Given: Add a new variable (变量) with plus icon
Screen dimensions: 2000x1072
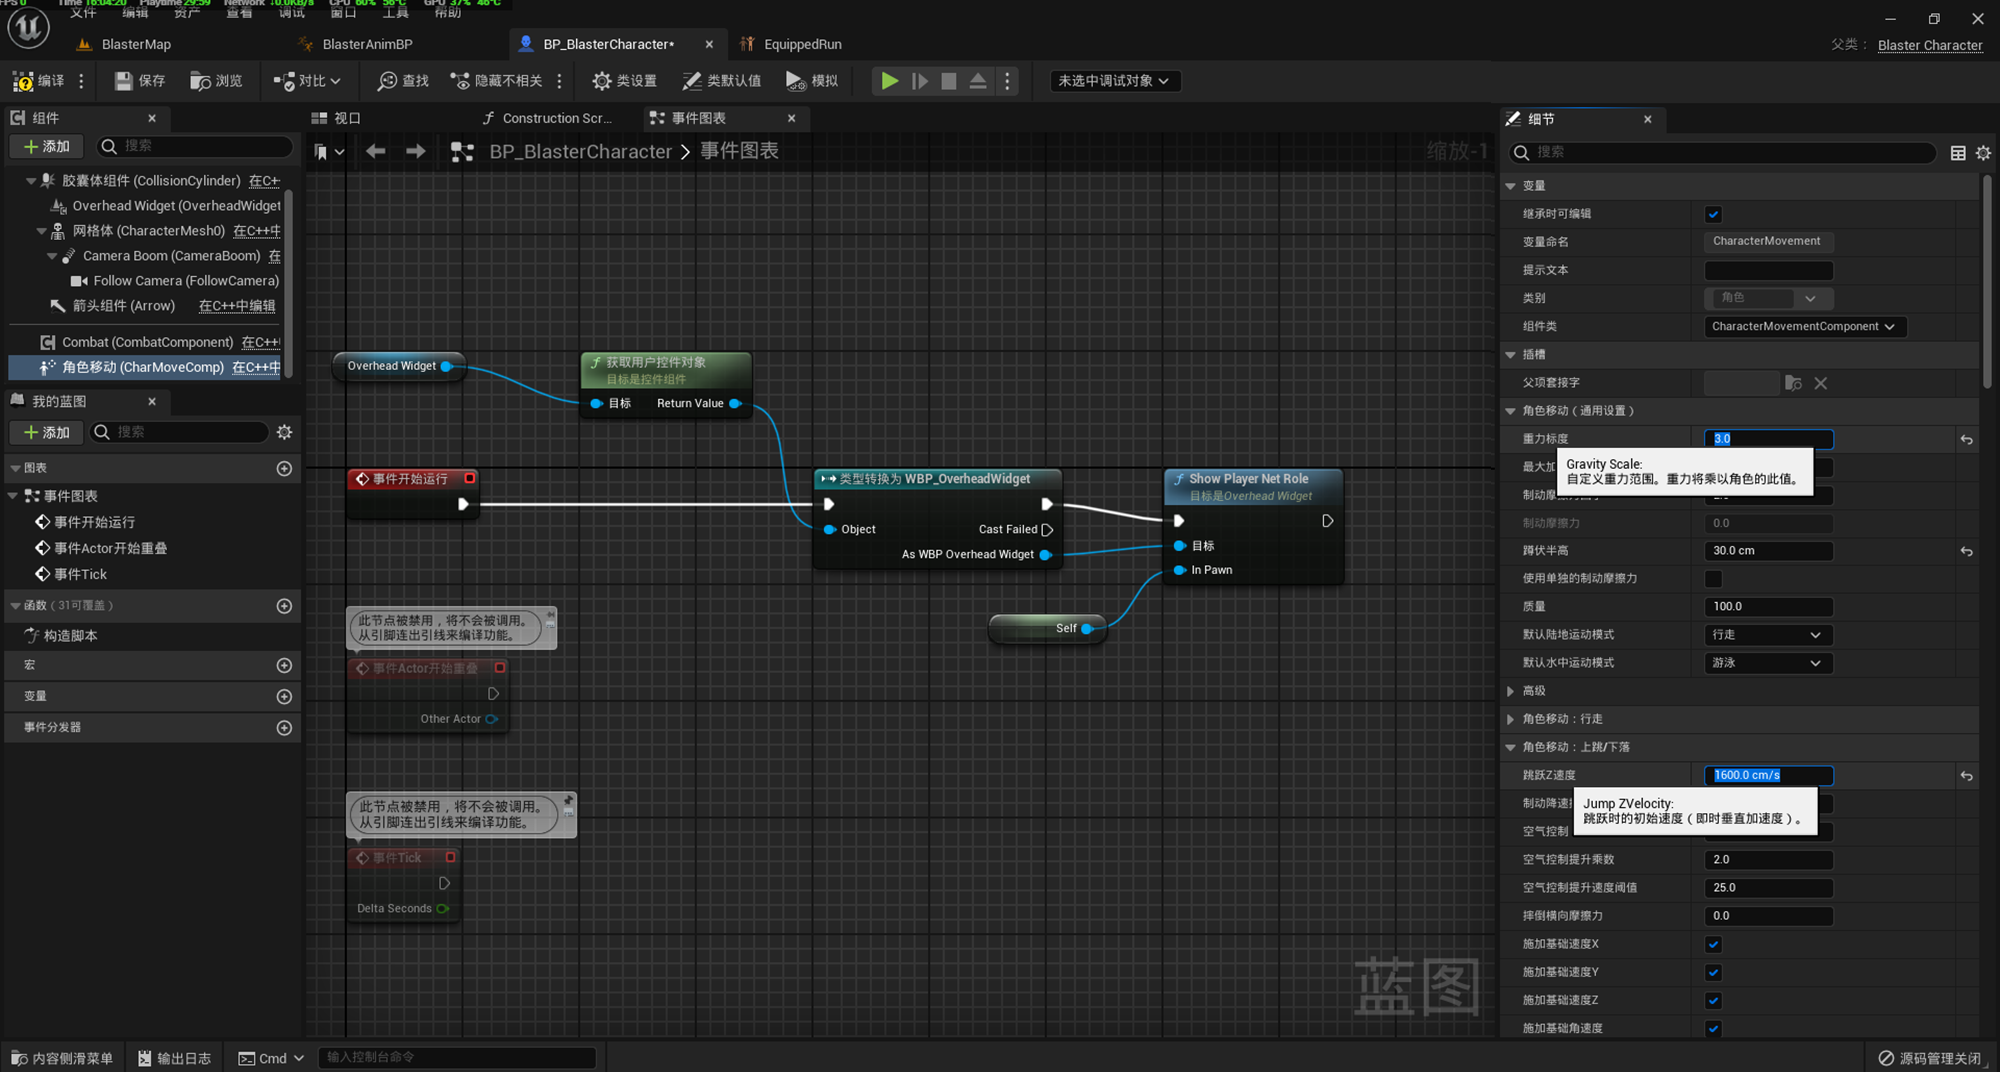Looking at the screenshot, I should coord(285,697).
